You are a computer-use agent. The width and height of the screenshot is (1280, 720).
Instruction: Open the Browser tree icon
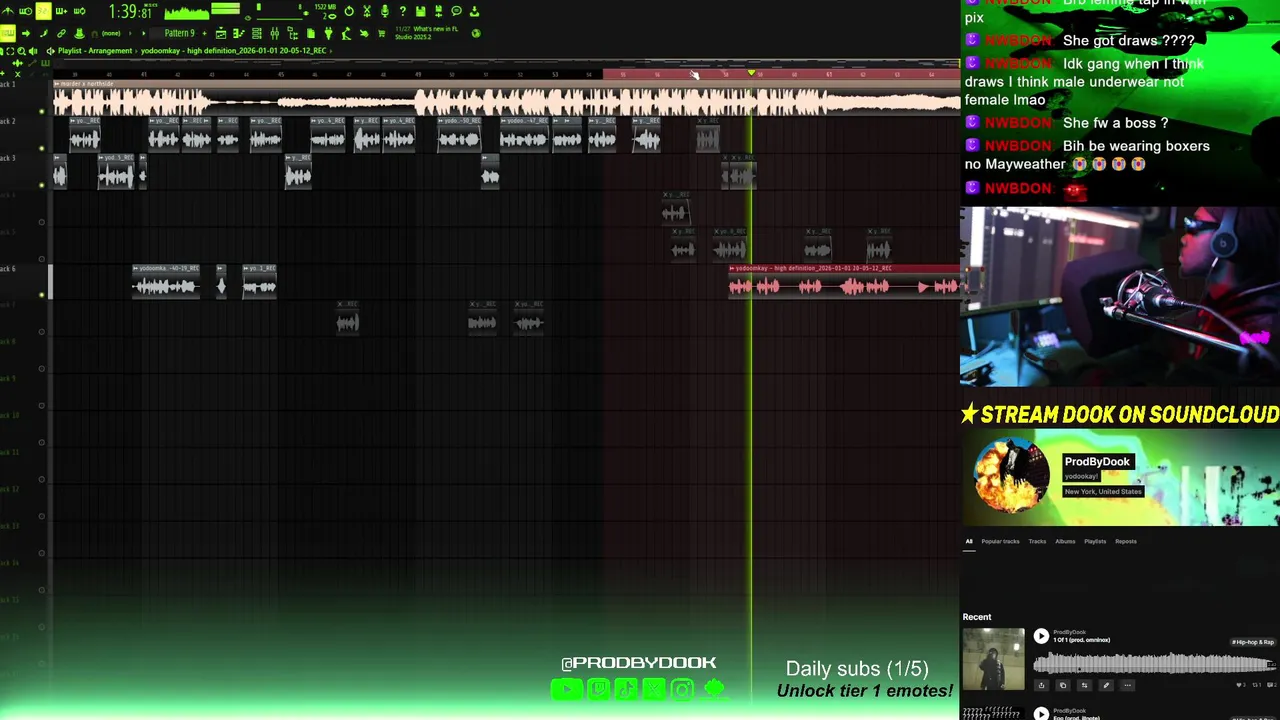pos(293,33)
